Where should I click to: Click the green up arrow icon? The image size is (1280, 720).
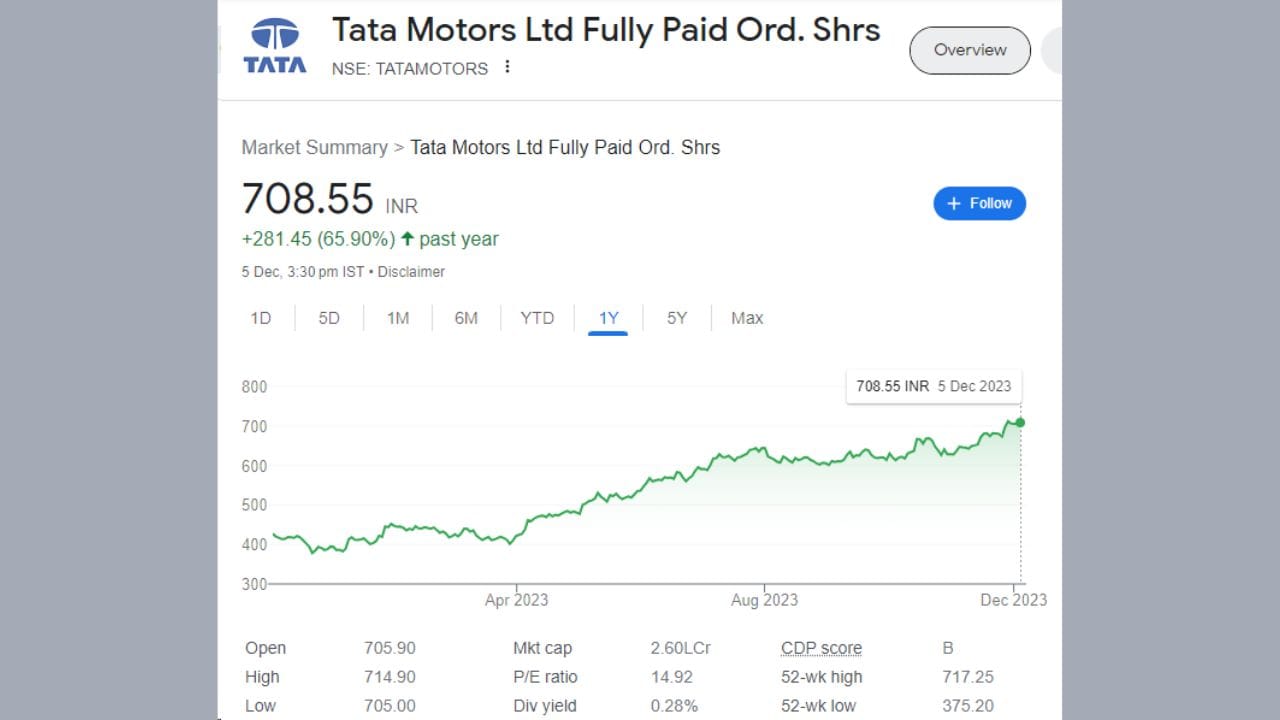tap(407, 239)
